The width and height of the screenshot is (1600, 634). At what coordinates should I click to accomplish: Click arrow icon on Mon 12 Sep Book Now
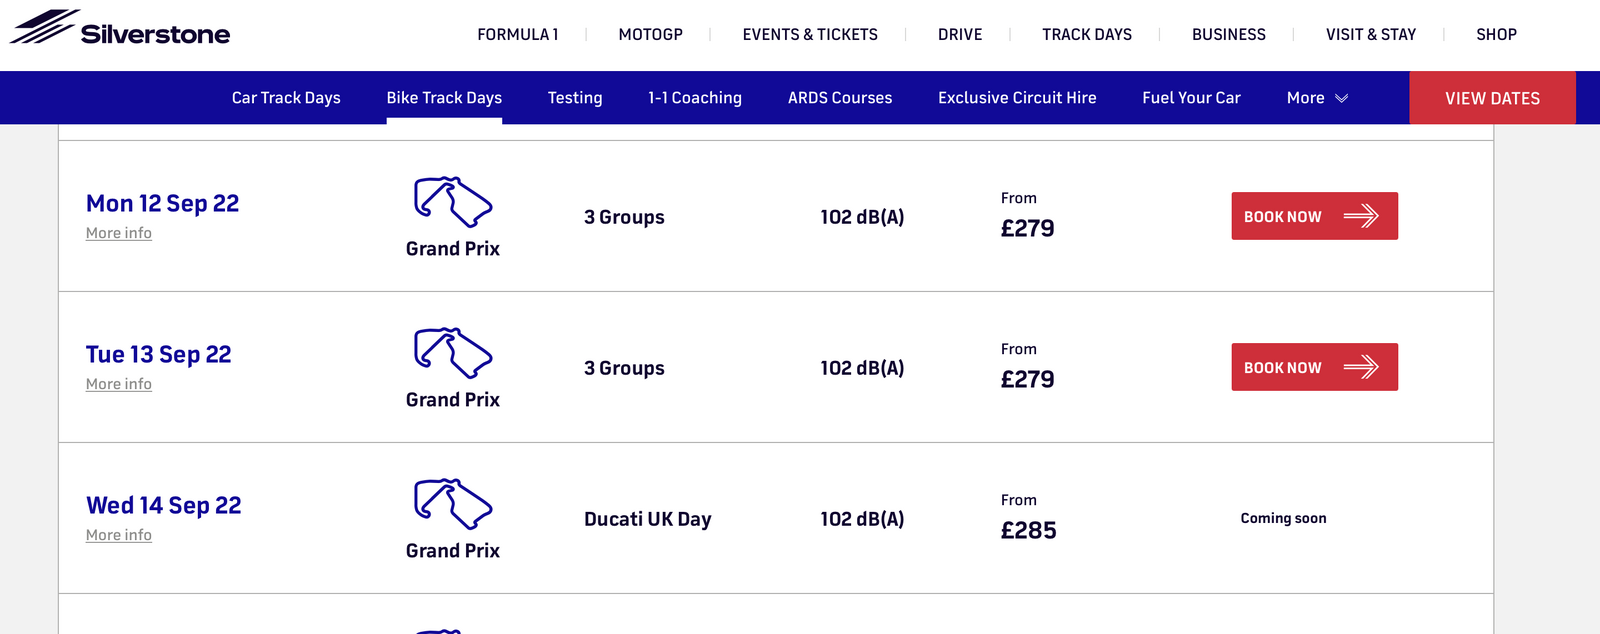coord(1361,216)
